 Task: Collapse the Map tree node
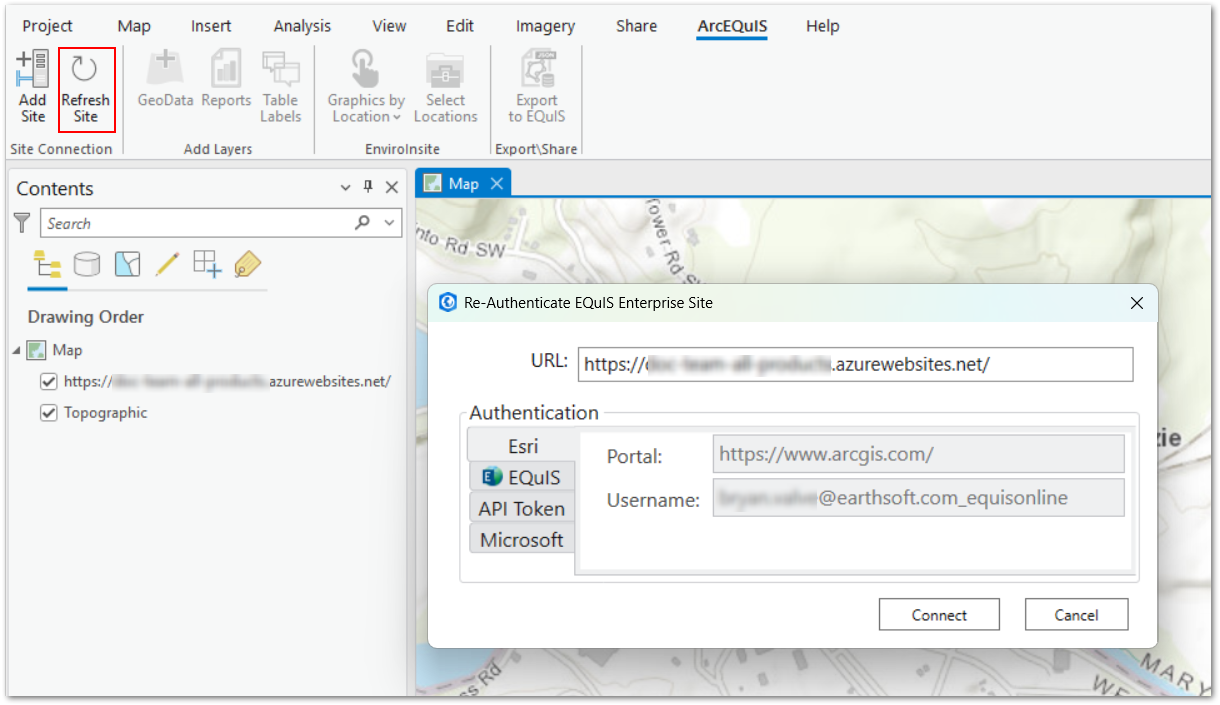point(17,350)
